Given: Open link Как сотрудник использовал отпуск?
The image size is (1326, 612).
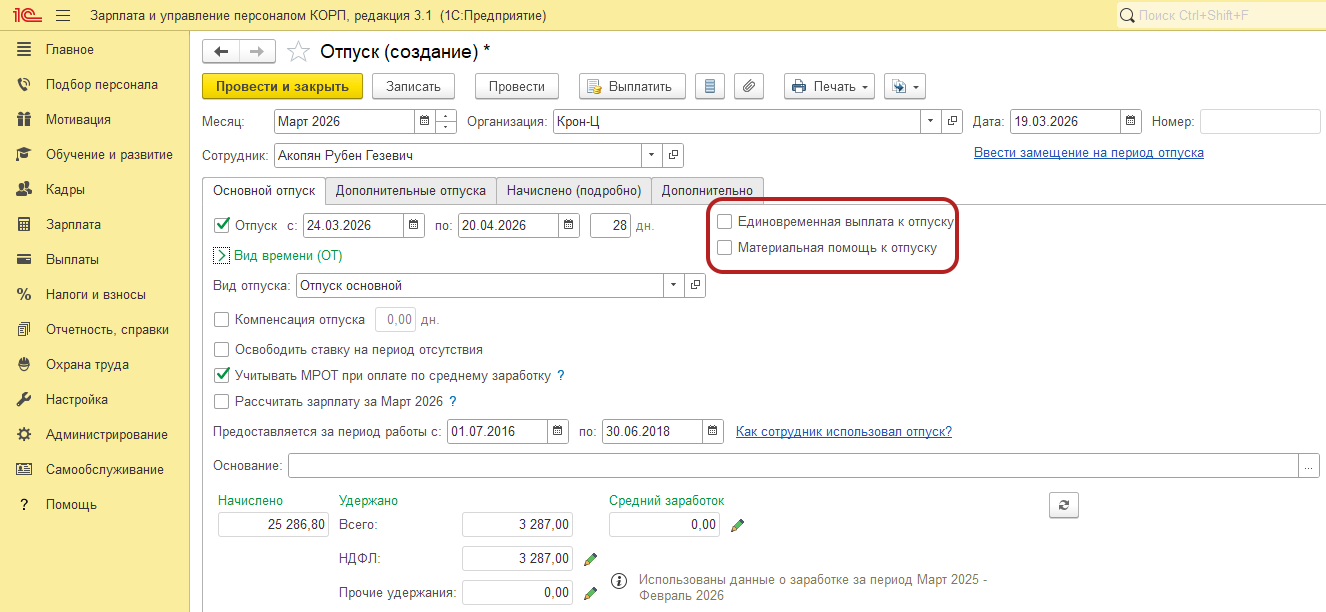Looking at the screenshot, I should coord(843,431).
